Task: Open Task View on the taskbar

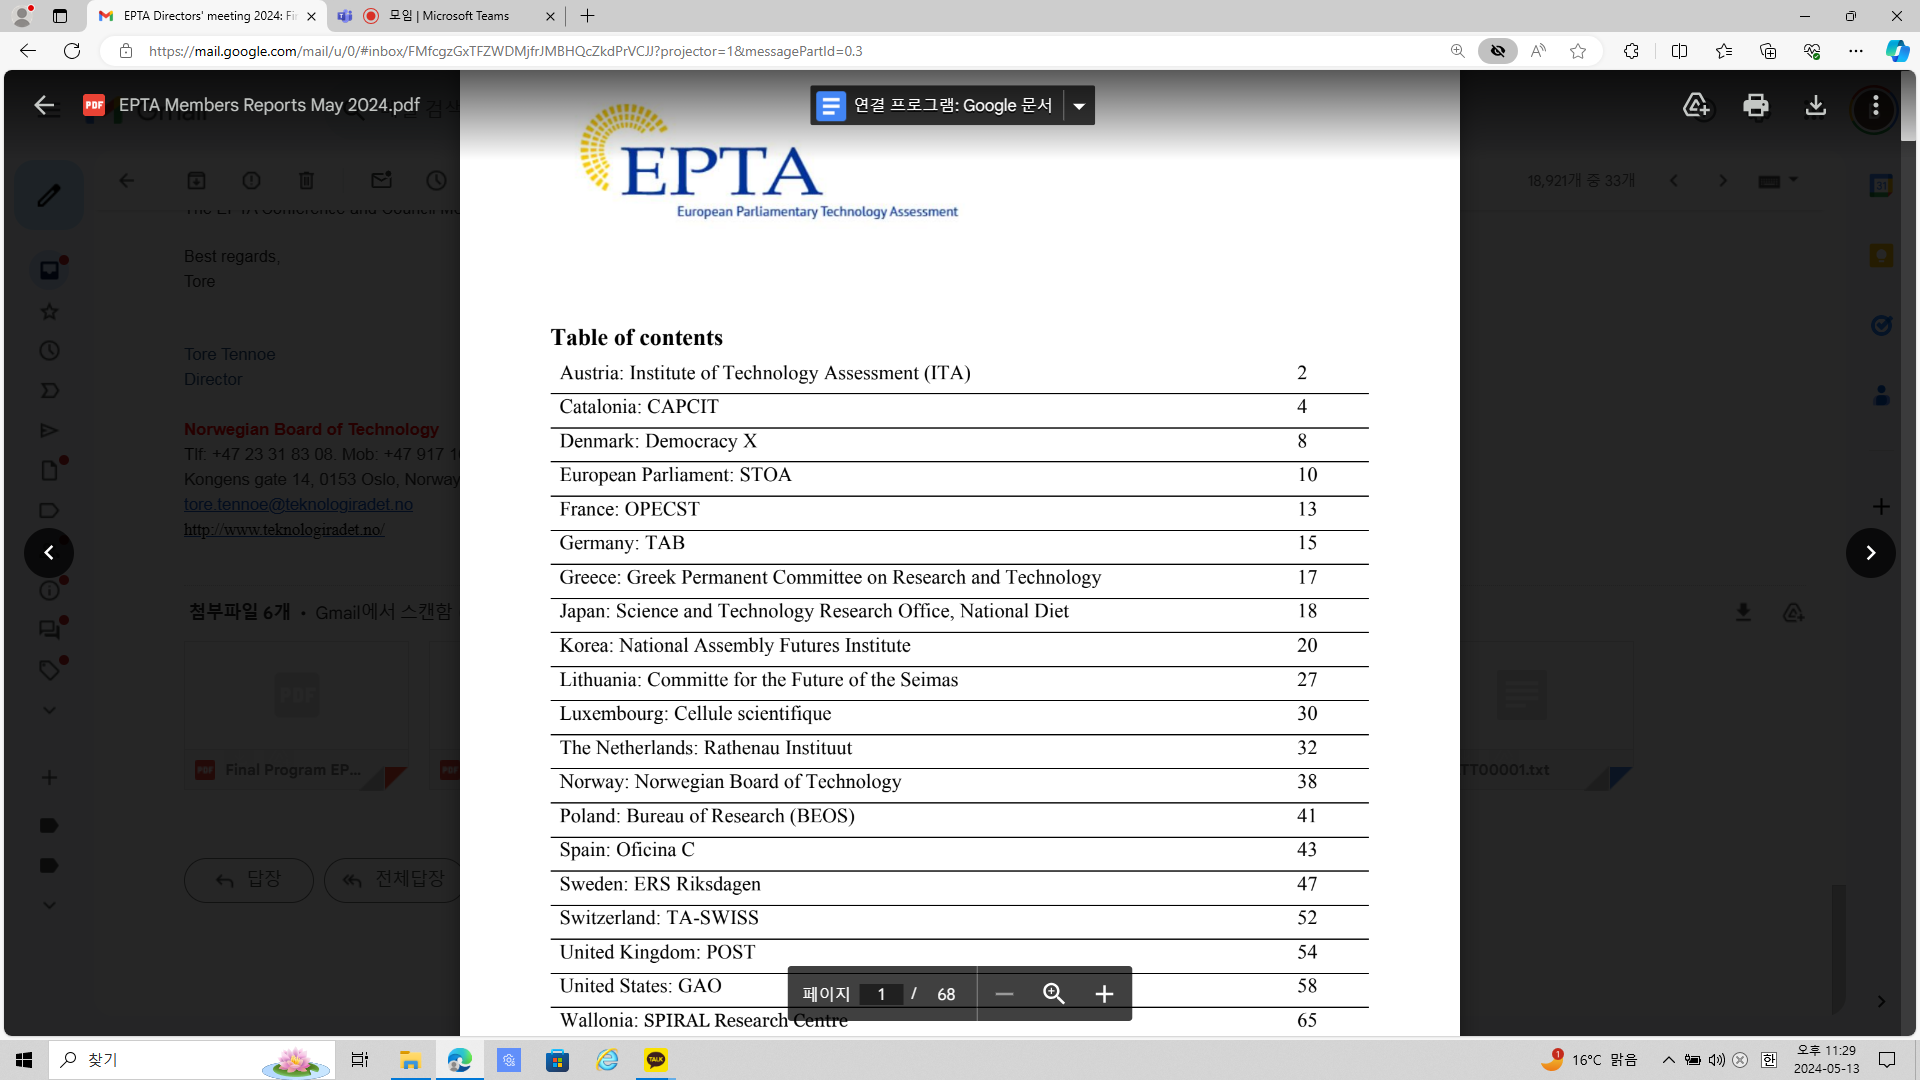Action: 360,1060
